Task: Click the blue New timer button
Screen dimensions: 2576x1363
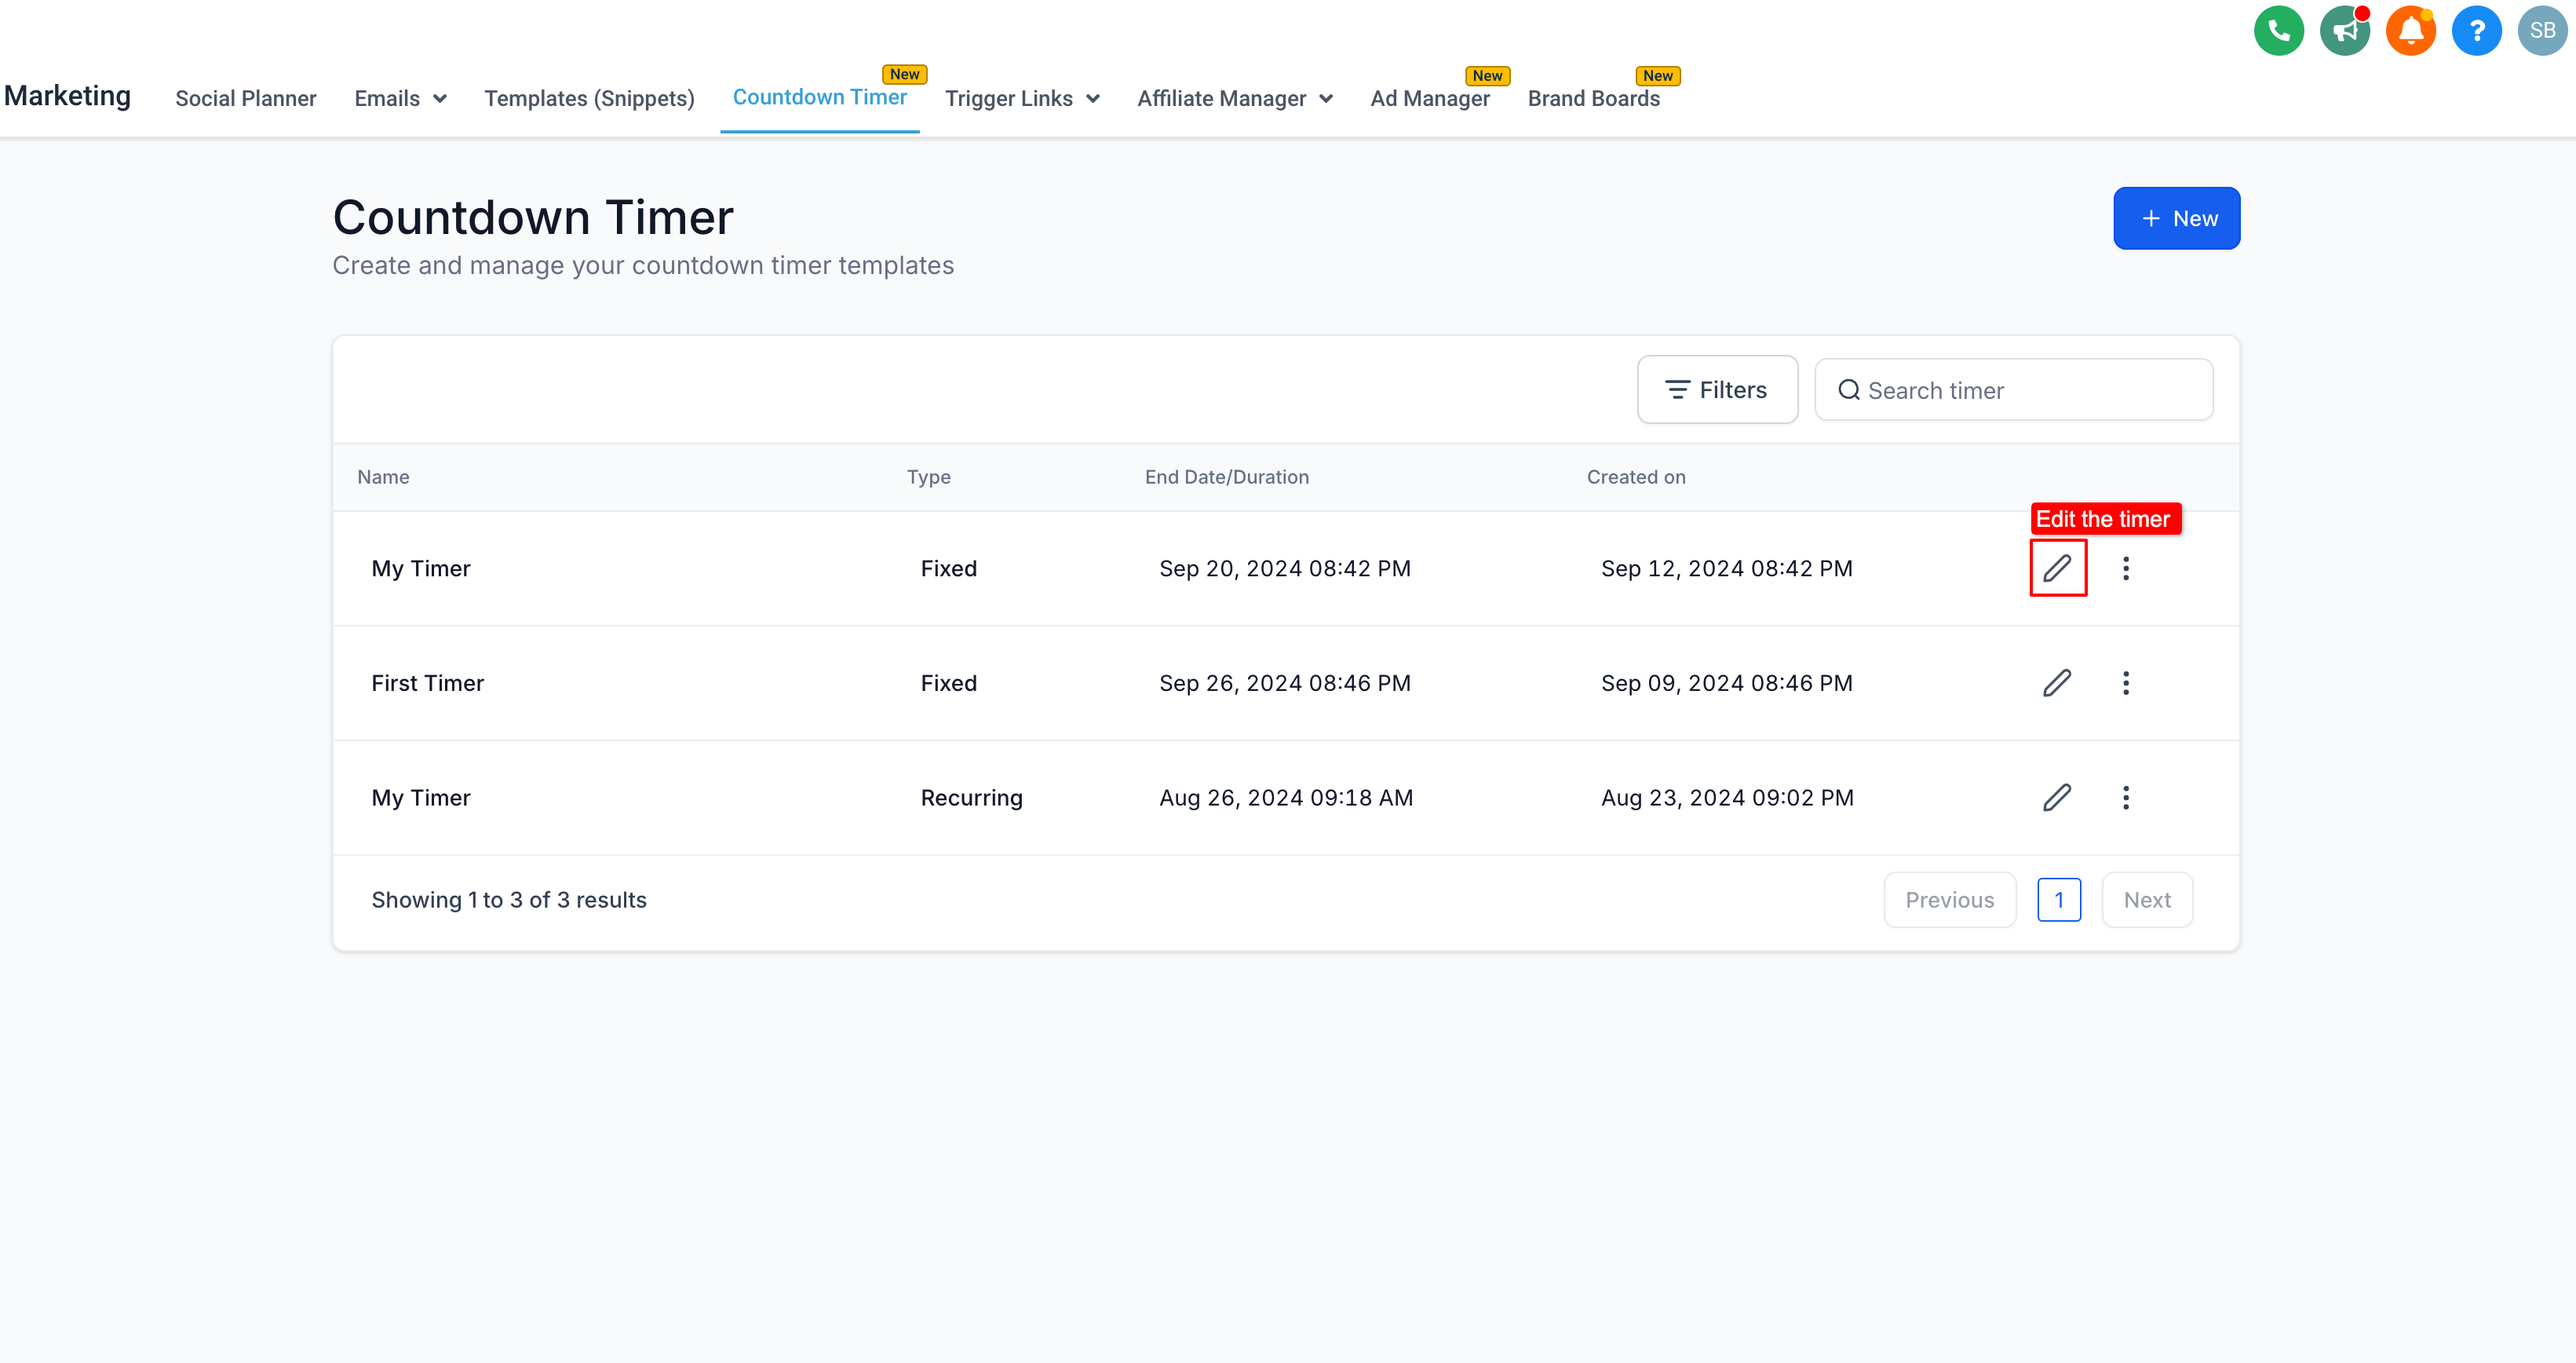Action: click(x=2176, y=218)
